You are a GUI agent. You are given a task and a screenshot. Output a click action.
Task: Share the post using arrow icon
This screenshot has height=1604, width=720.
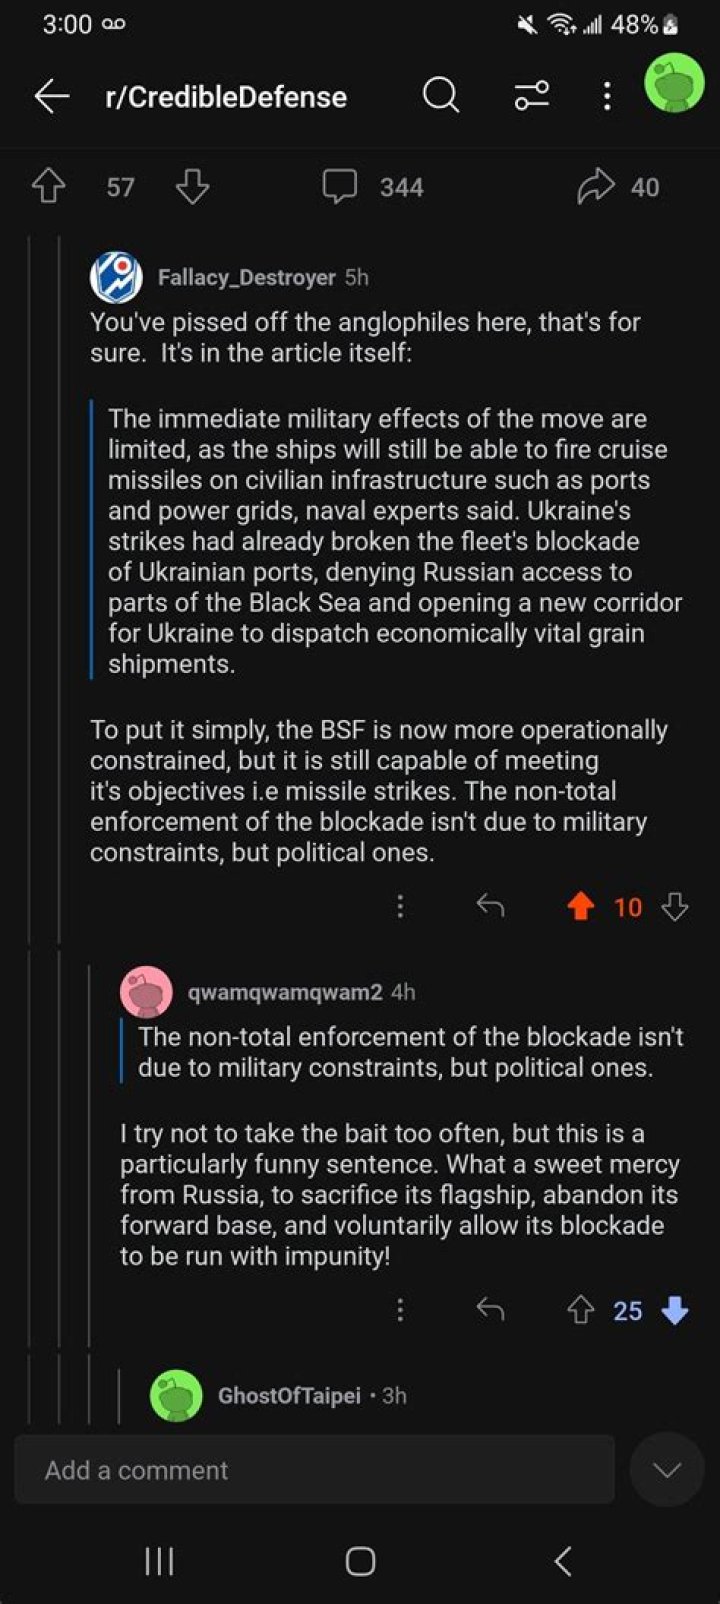pyautogui.click(x=595, y=186)
